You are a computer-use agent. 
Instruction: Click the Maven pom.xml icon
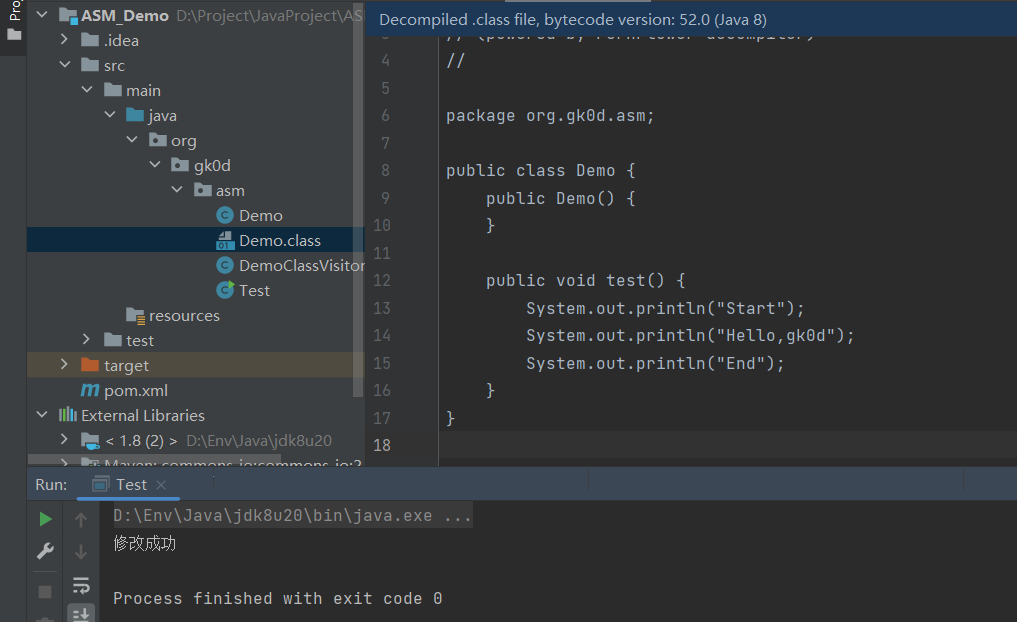tap(90, 390)
